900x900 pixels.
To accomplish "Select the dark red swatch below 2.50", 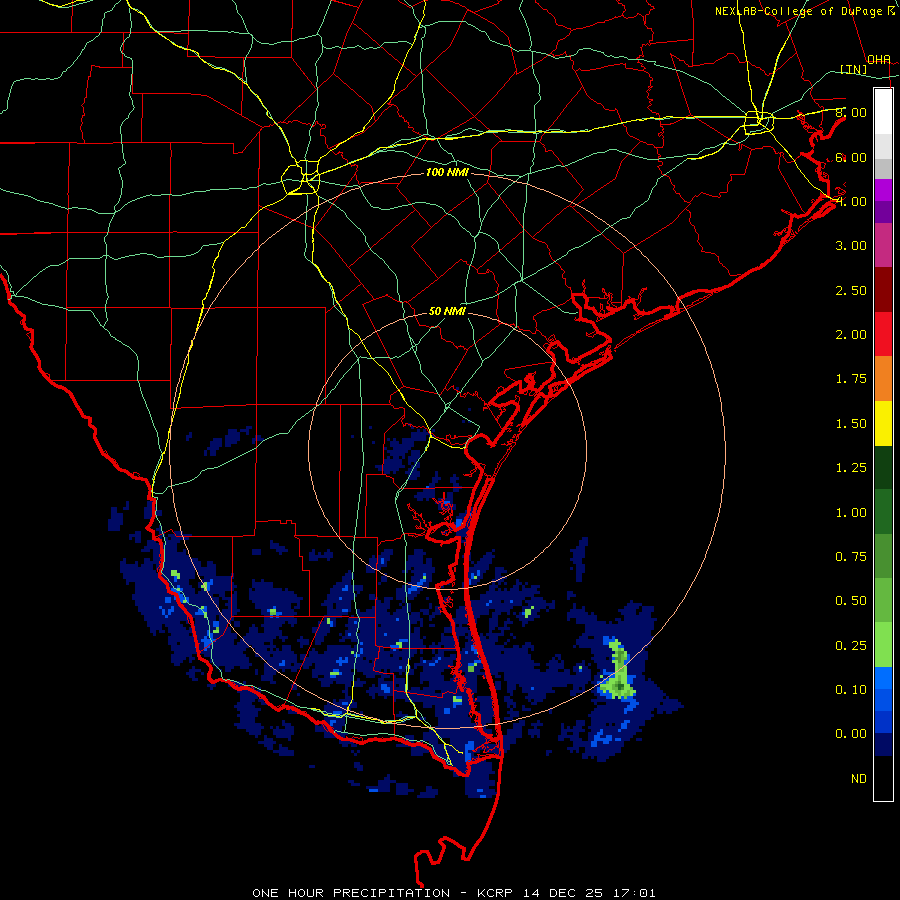I will point(883,290).
